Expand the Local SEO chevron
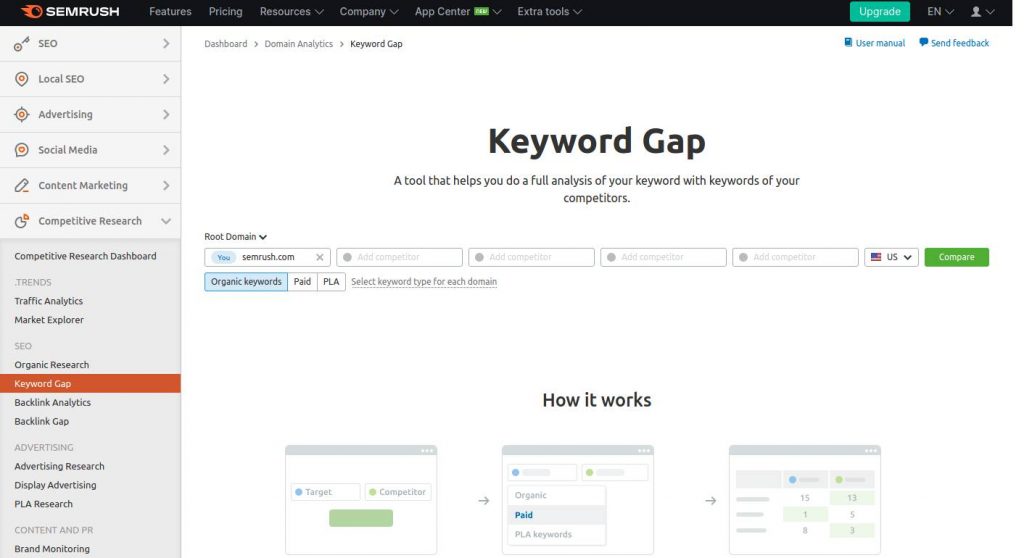Screen dimensions: 1024x558 coord(166,79)
